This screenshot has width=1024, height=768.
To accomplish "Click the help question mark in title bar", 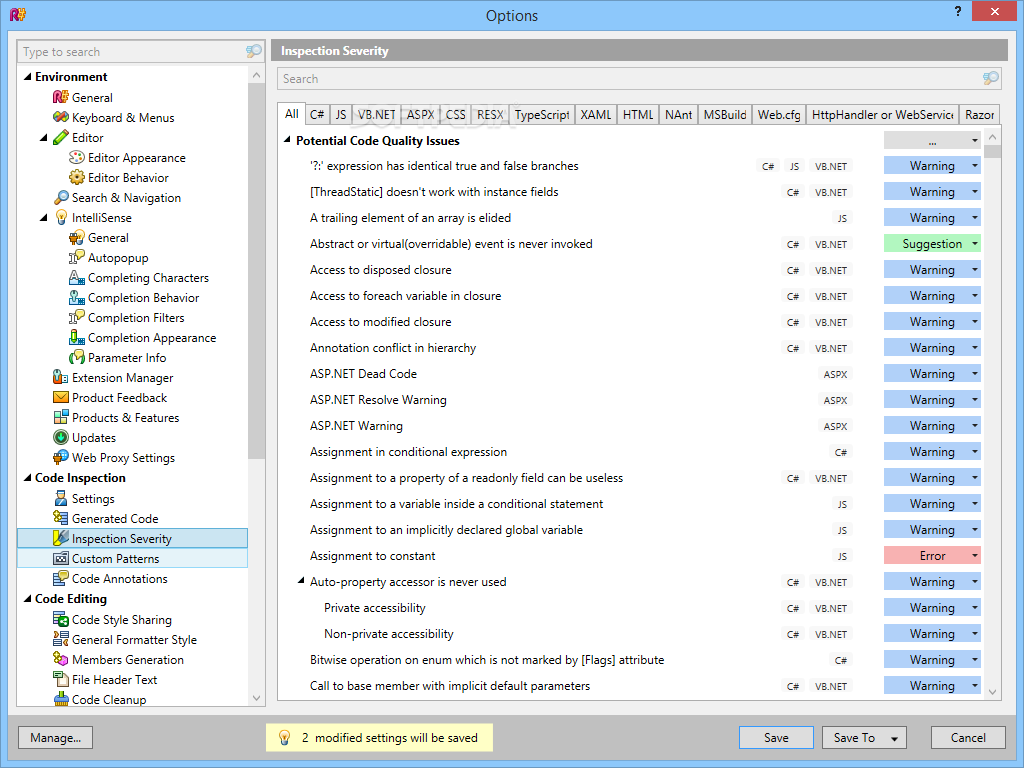I will [x=957, y=11].
